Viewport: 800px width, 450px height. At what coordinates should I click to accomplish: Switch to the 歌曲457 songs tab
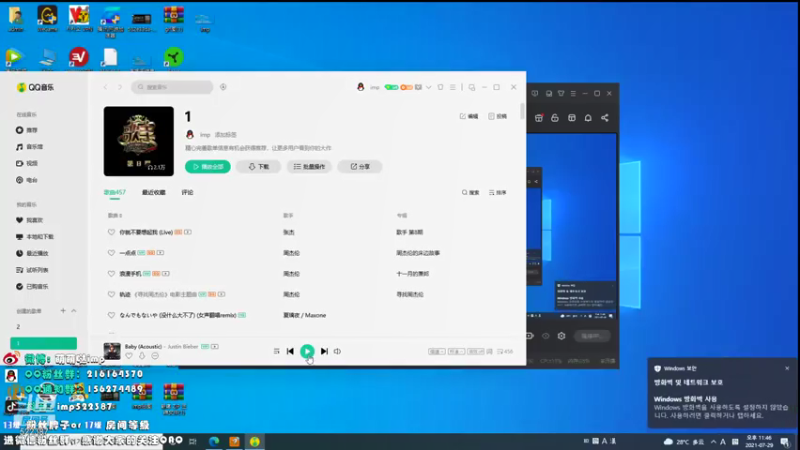(114, 193)
